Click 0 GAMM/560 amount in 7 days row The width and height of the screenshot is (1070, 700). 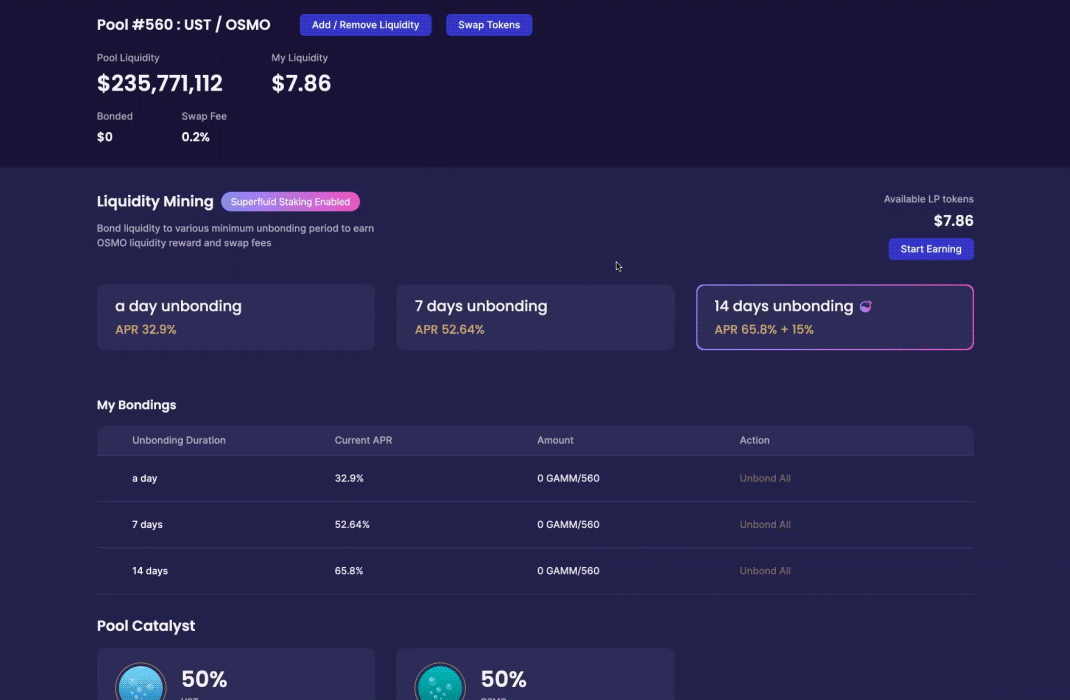pyautogui.click(x=568, y=525)
